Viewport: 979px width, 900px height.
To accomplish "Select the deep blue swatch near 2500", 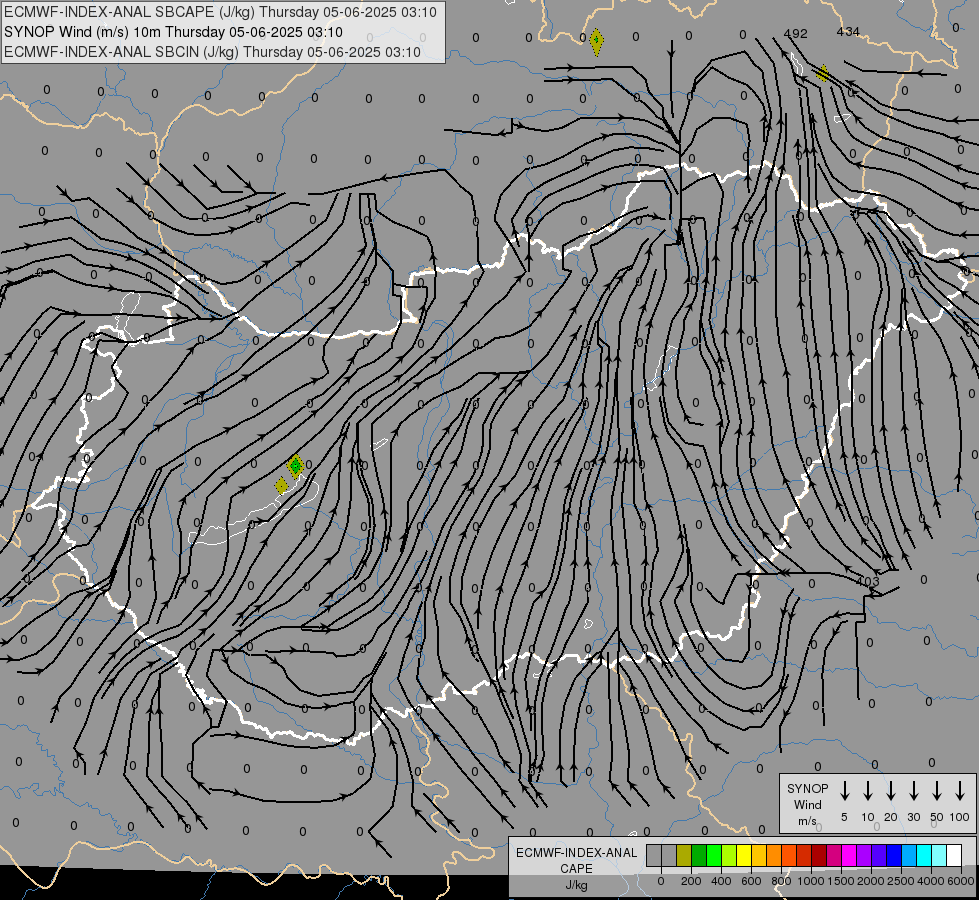I will (x=894, y=855).
